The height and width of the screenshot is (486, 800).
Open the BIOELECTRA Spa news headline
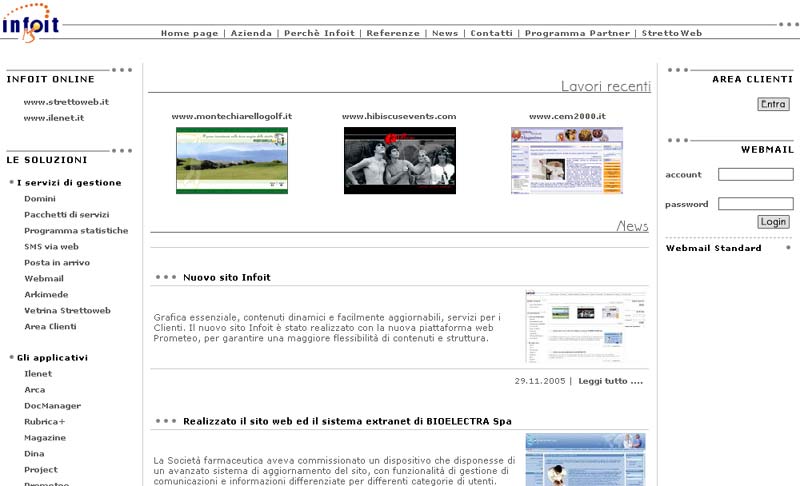pyautogui.click(x=347, y=421)
